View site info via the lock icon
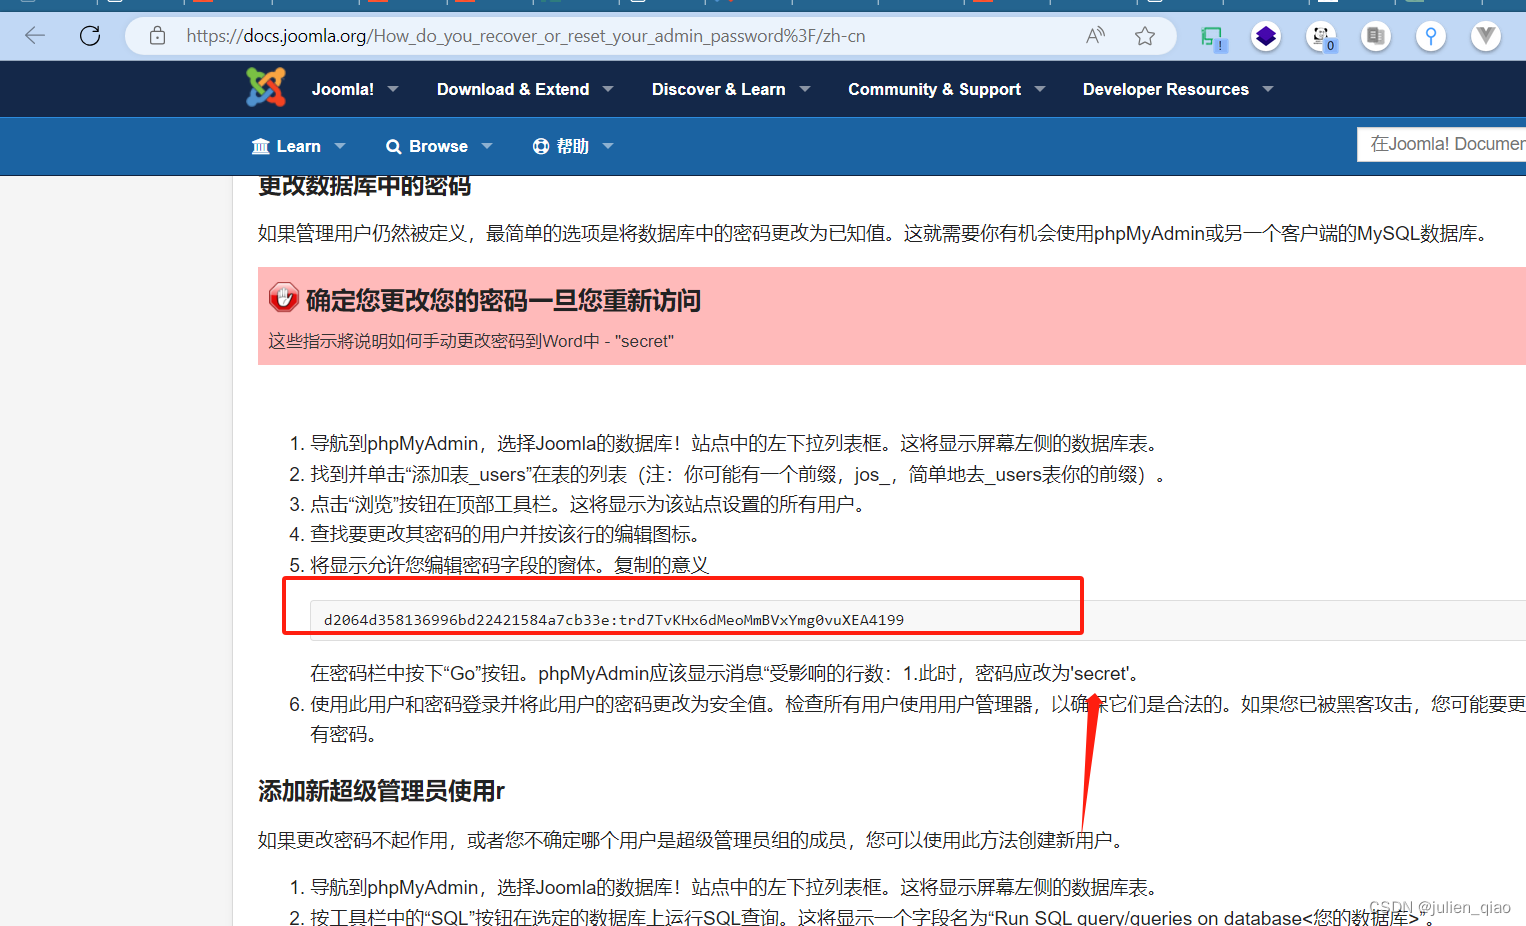 tap(157, 36)
